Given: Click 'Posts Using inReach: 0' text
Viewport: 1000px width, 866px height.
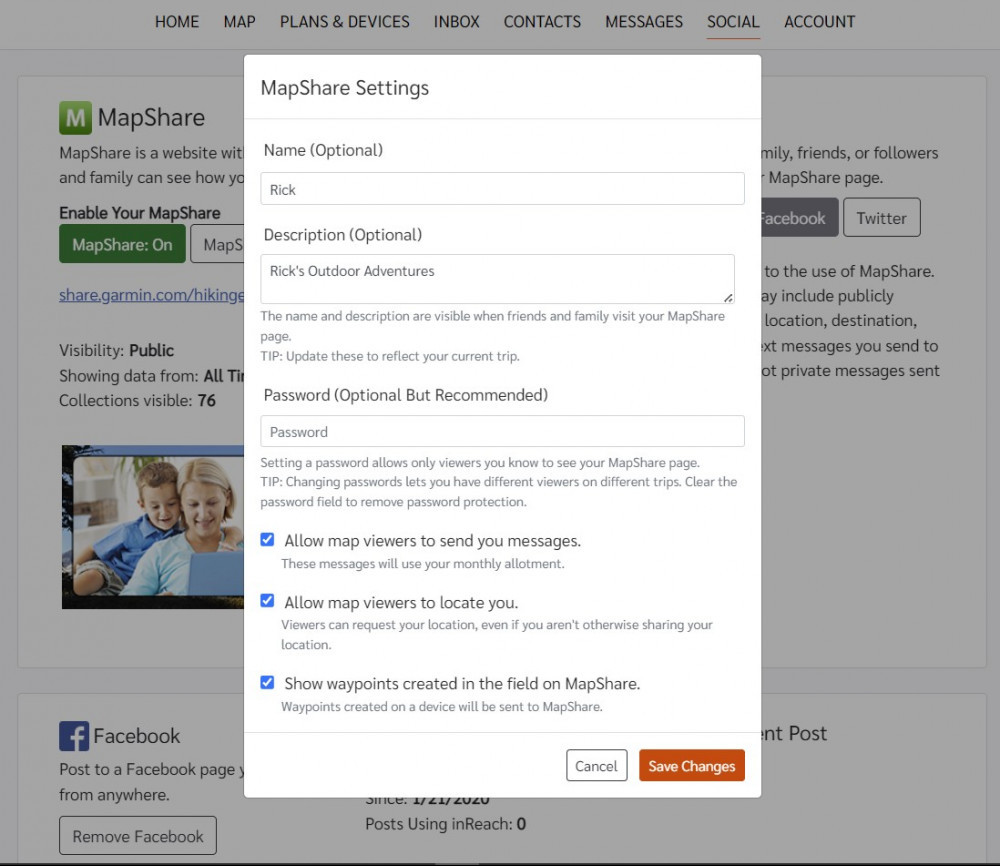Looking at the screenshot, I should (445, 824).
